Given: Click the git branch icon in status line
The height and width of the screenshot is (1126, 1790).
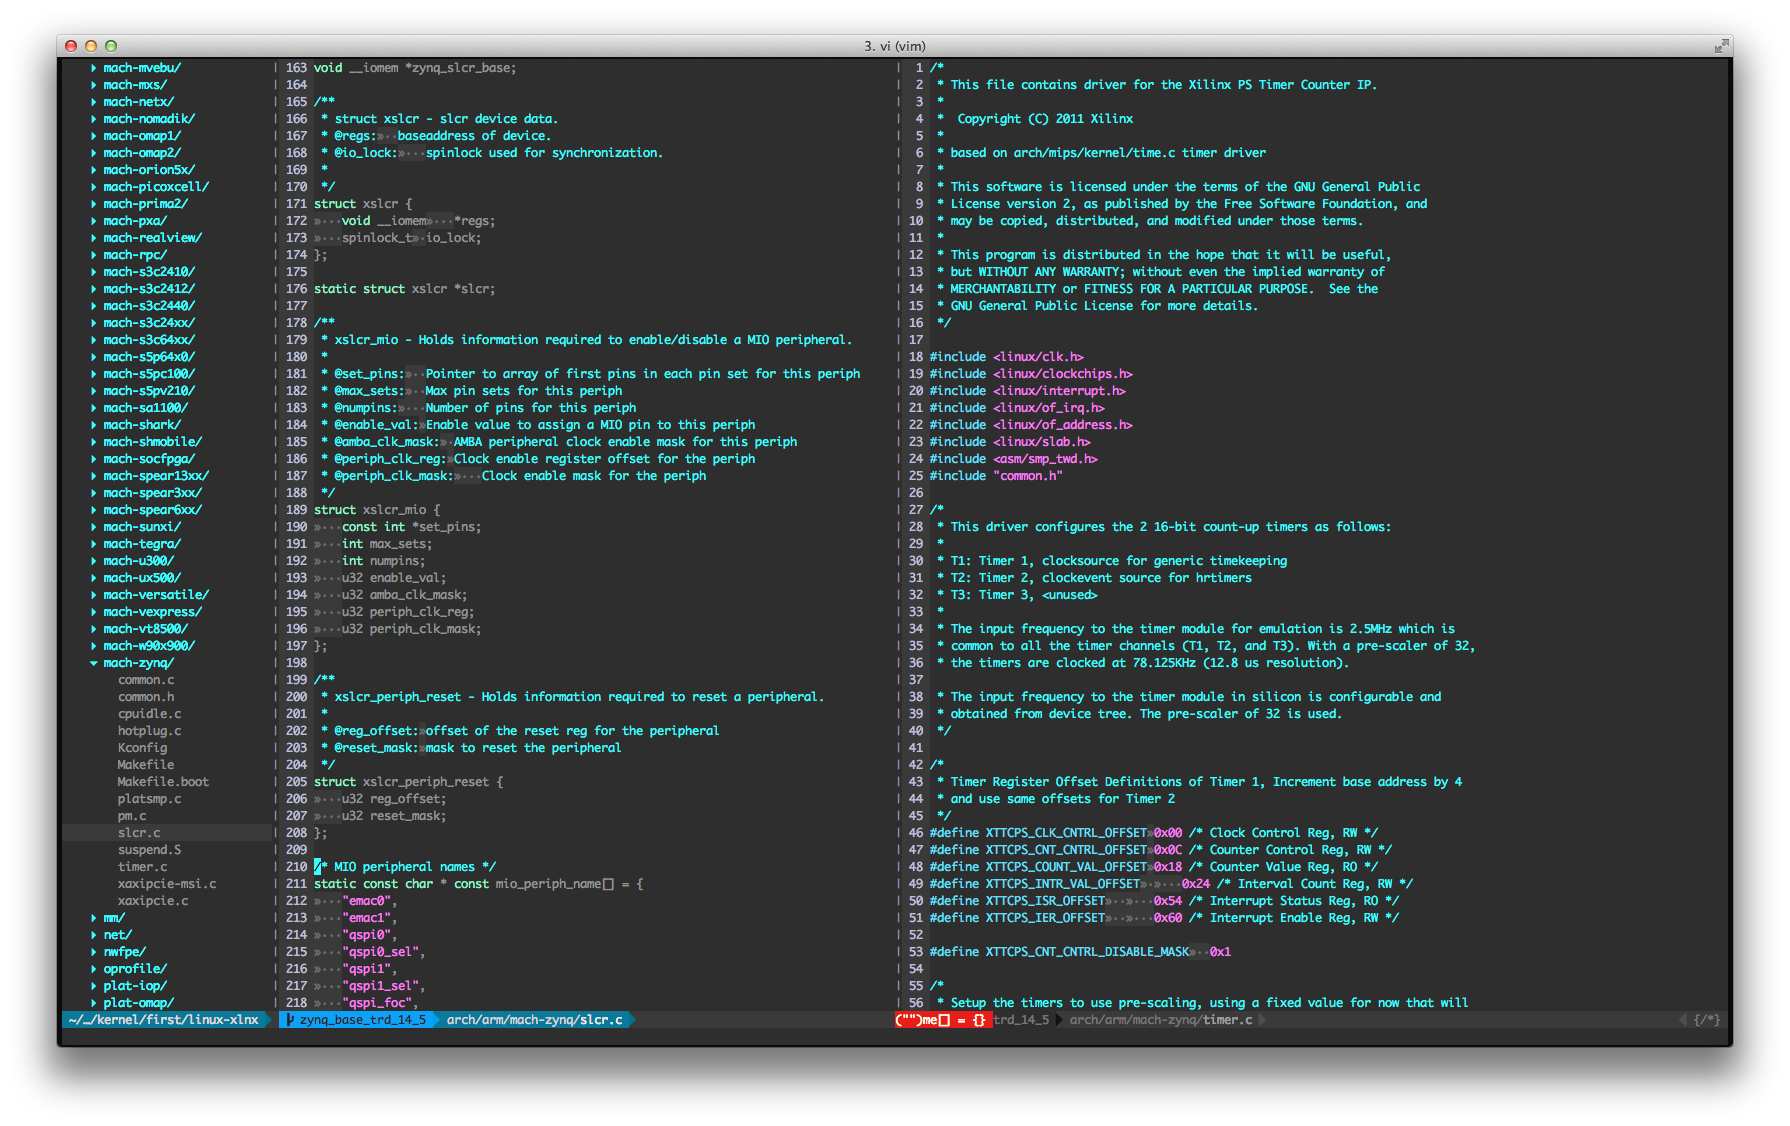Looking at the screenshot, I should click(x=290, y=1020).
